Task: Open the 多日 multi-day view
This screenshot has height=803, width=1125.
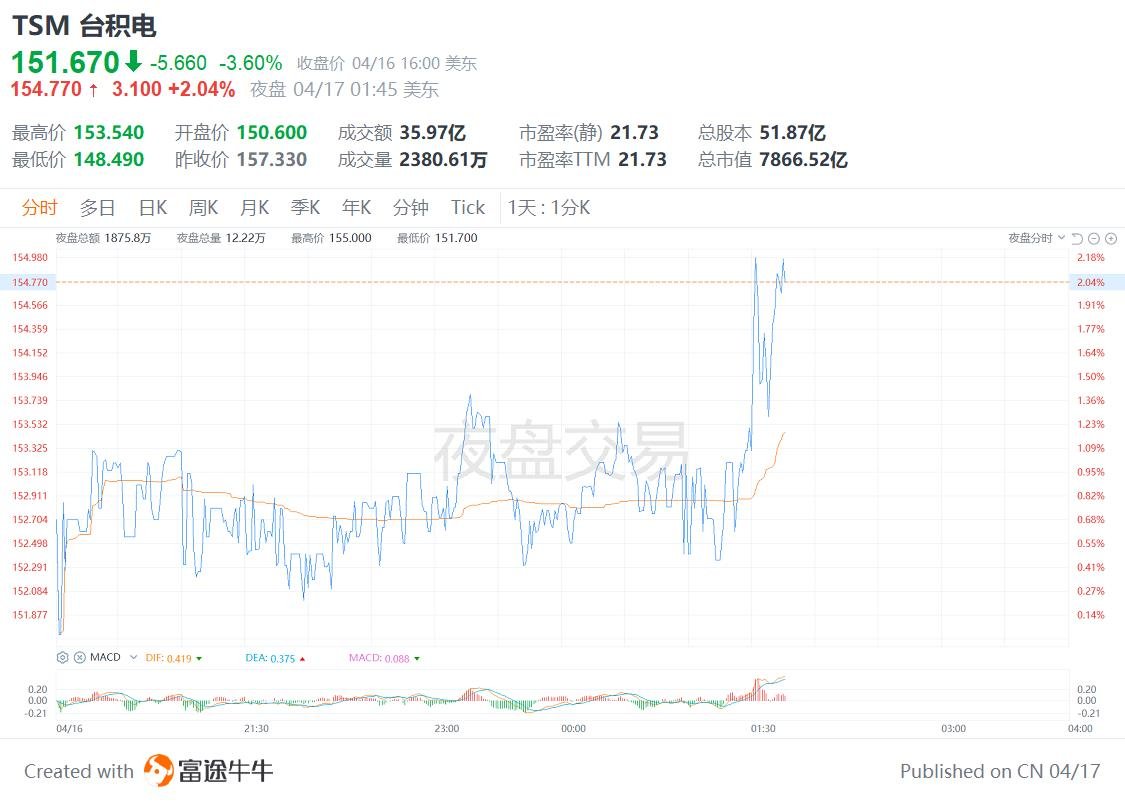Action: point(98,208)
